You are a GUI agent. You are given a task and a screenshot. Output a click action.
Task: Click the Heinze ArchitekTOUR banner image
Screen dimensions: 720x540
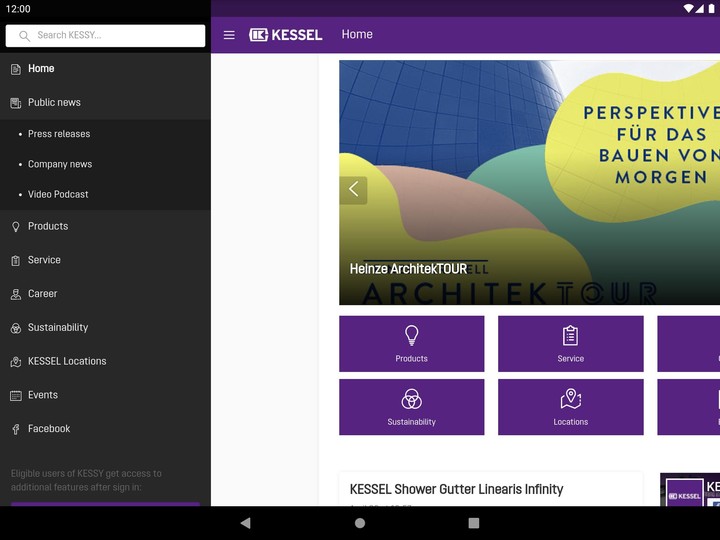(x=529, y=183)
